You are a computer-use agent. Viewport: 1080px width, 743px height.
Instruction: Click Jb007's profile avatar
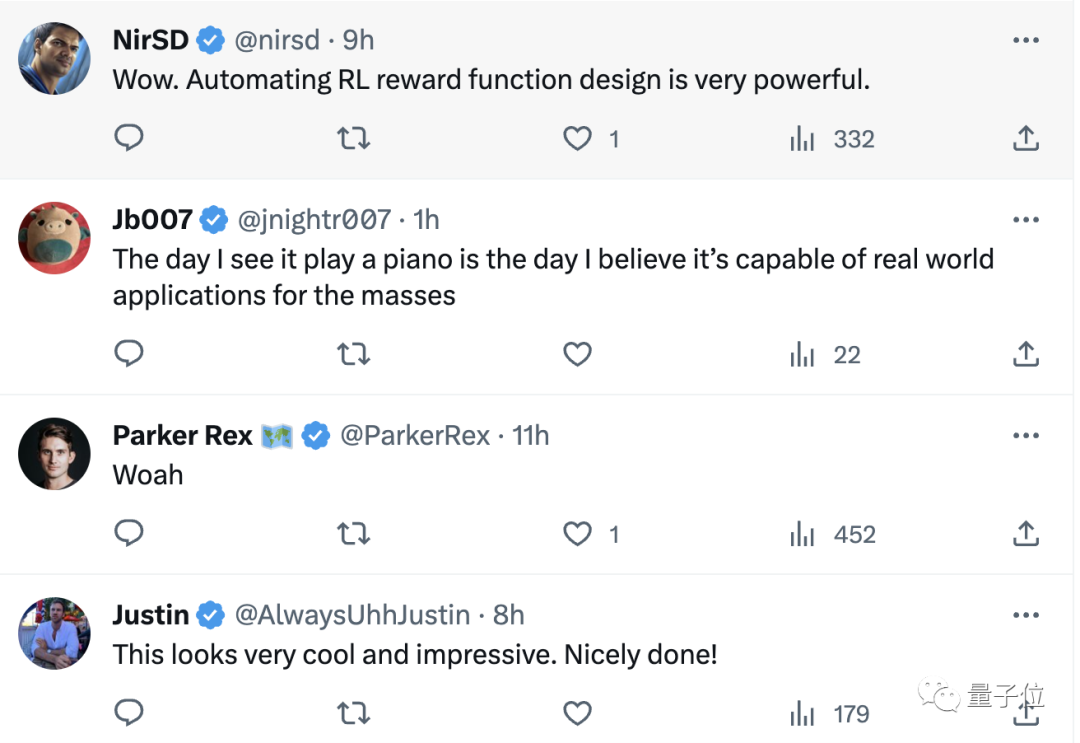point(55,238)
